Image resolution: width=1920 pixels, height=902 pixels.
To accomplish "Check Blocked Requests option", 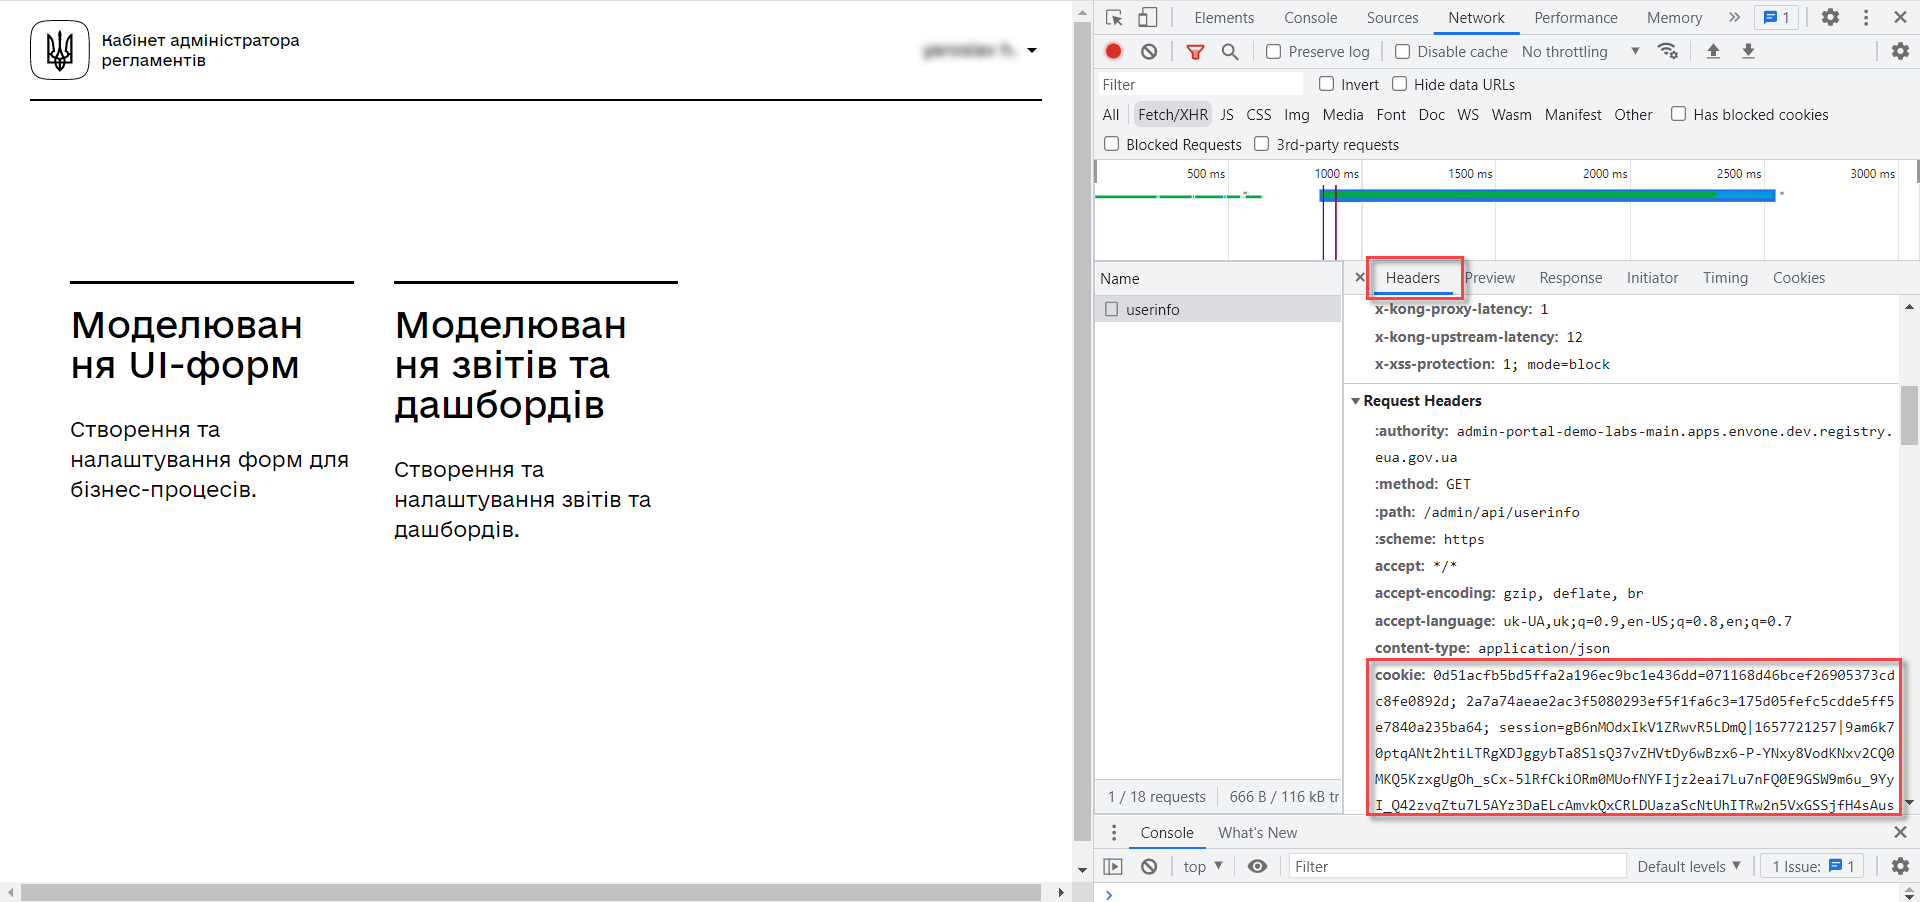I will point(1111,144).
